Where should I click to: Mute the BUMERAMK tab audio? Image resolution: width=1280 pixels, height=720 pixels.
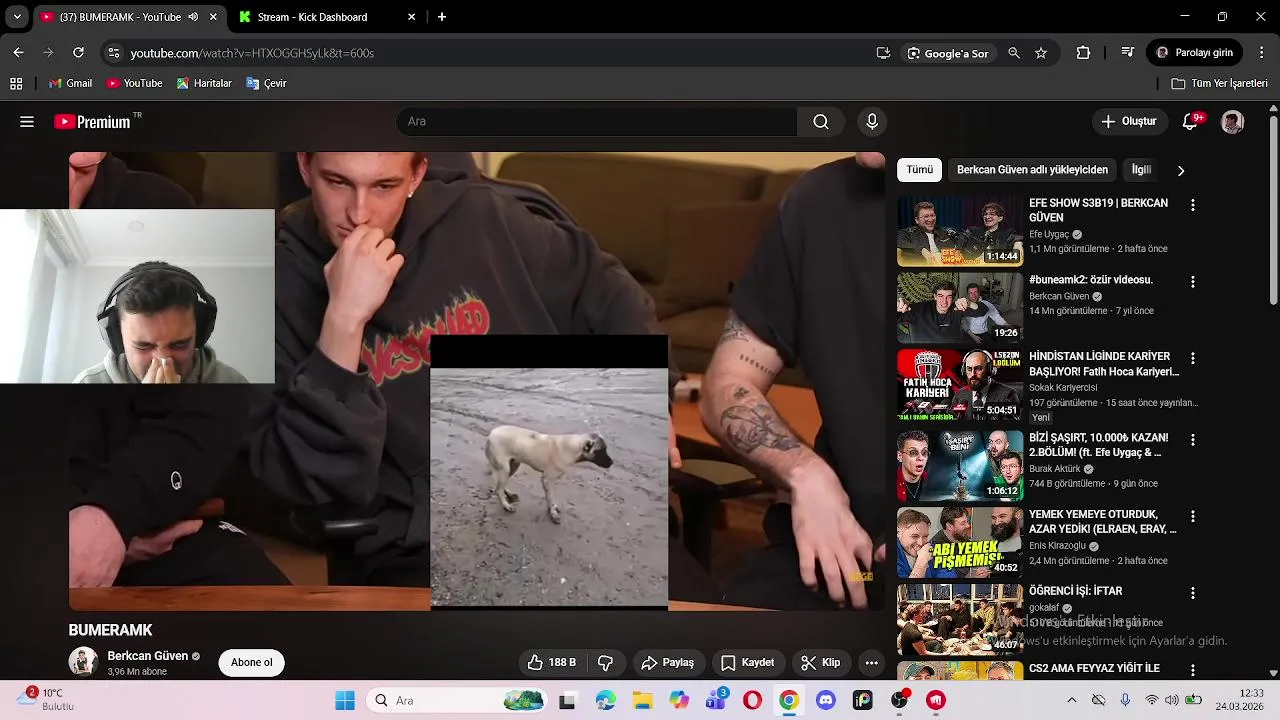tap(193, 17)
